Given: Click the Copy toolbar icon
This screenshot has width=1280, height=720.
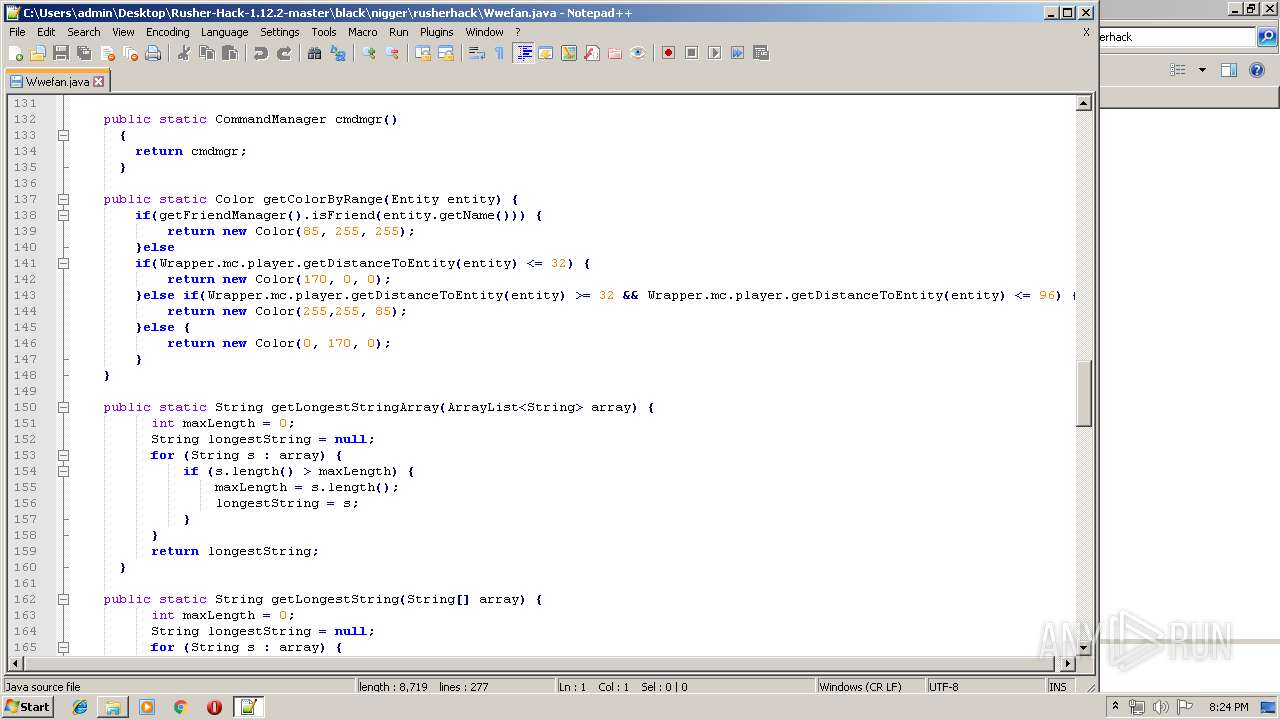Looking at the screenshot, I should pyautogui.click(x=206, y=53).
